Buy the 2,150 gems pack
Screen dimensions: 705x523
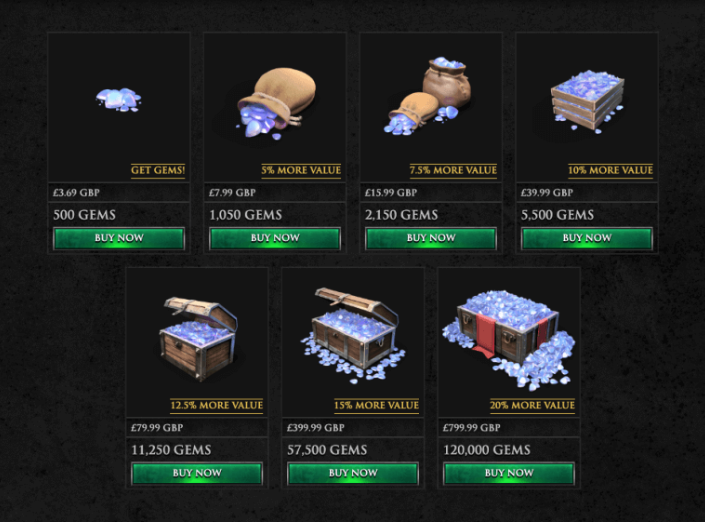coord(431,238)
